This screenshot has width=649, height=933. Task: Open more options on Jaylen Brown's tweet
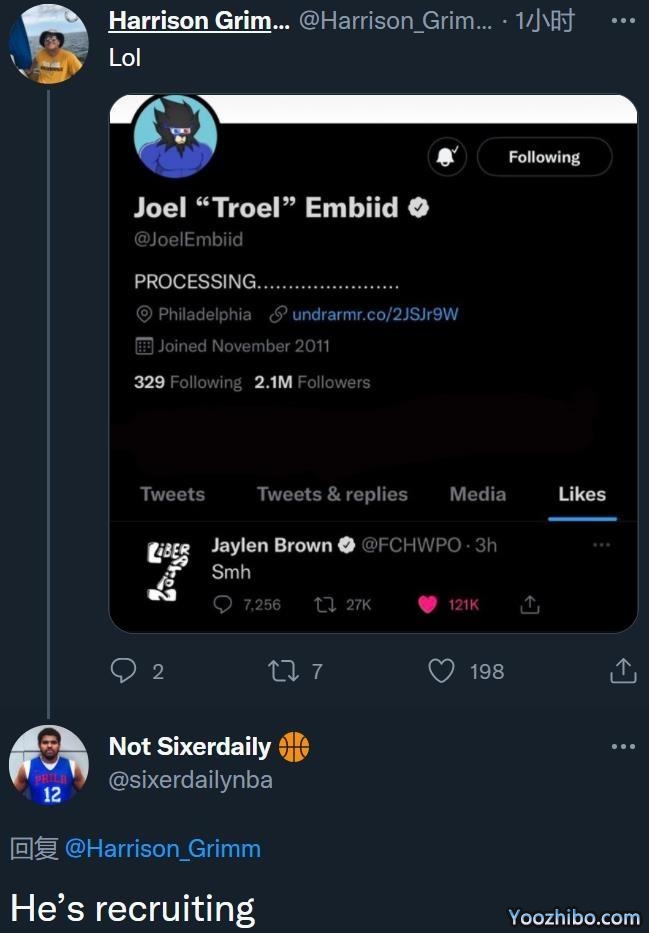tap(601, 545)
